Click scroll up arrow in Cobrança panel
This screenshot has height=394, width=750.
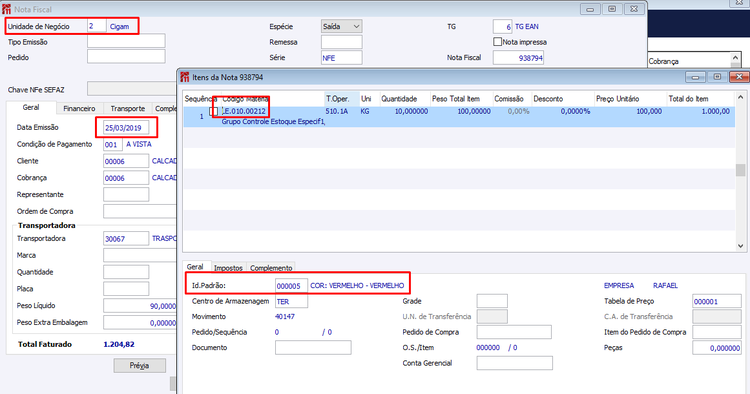(736, 58)
